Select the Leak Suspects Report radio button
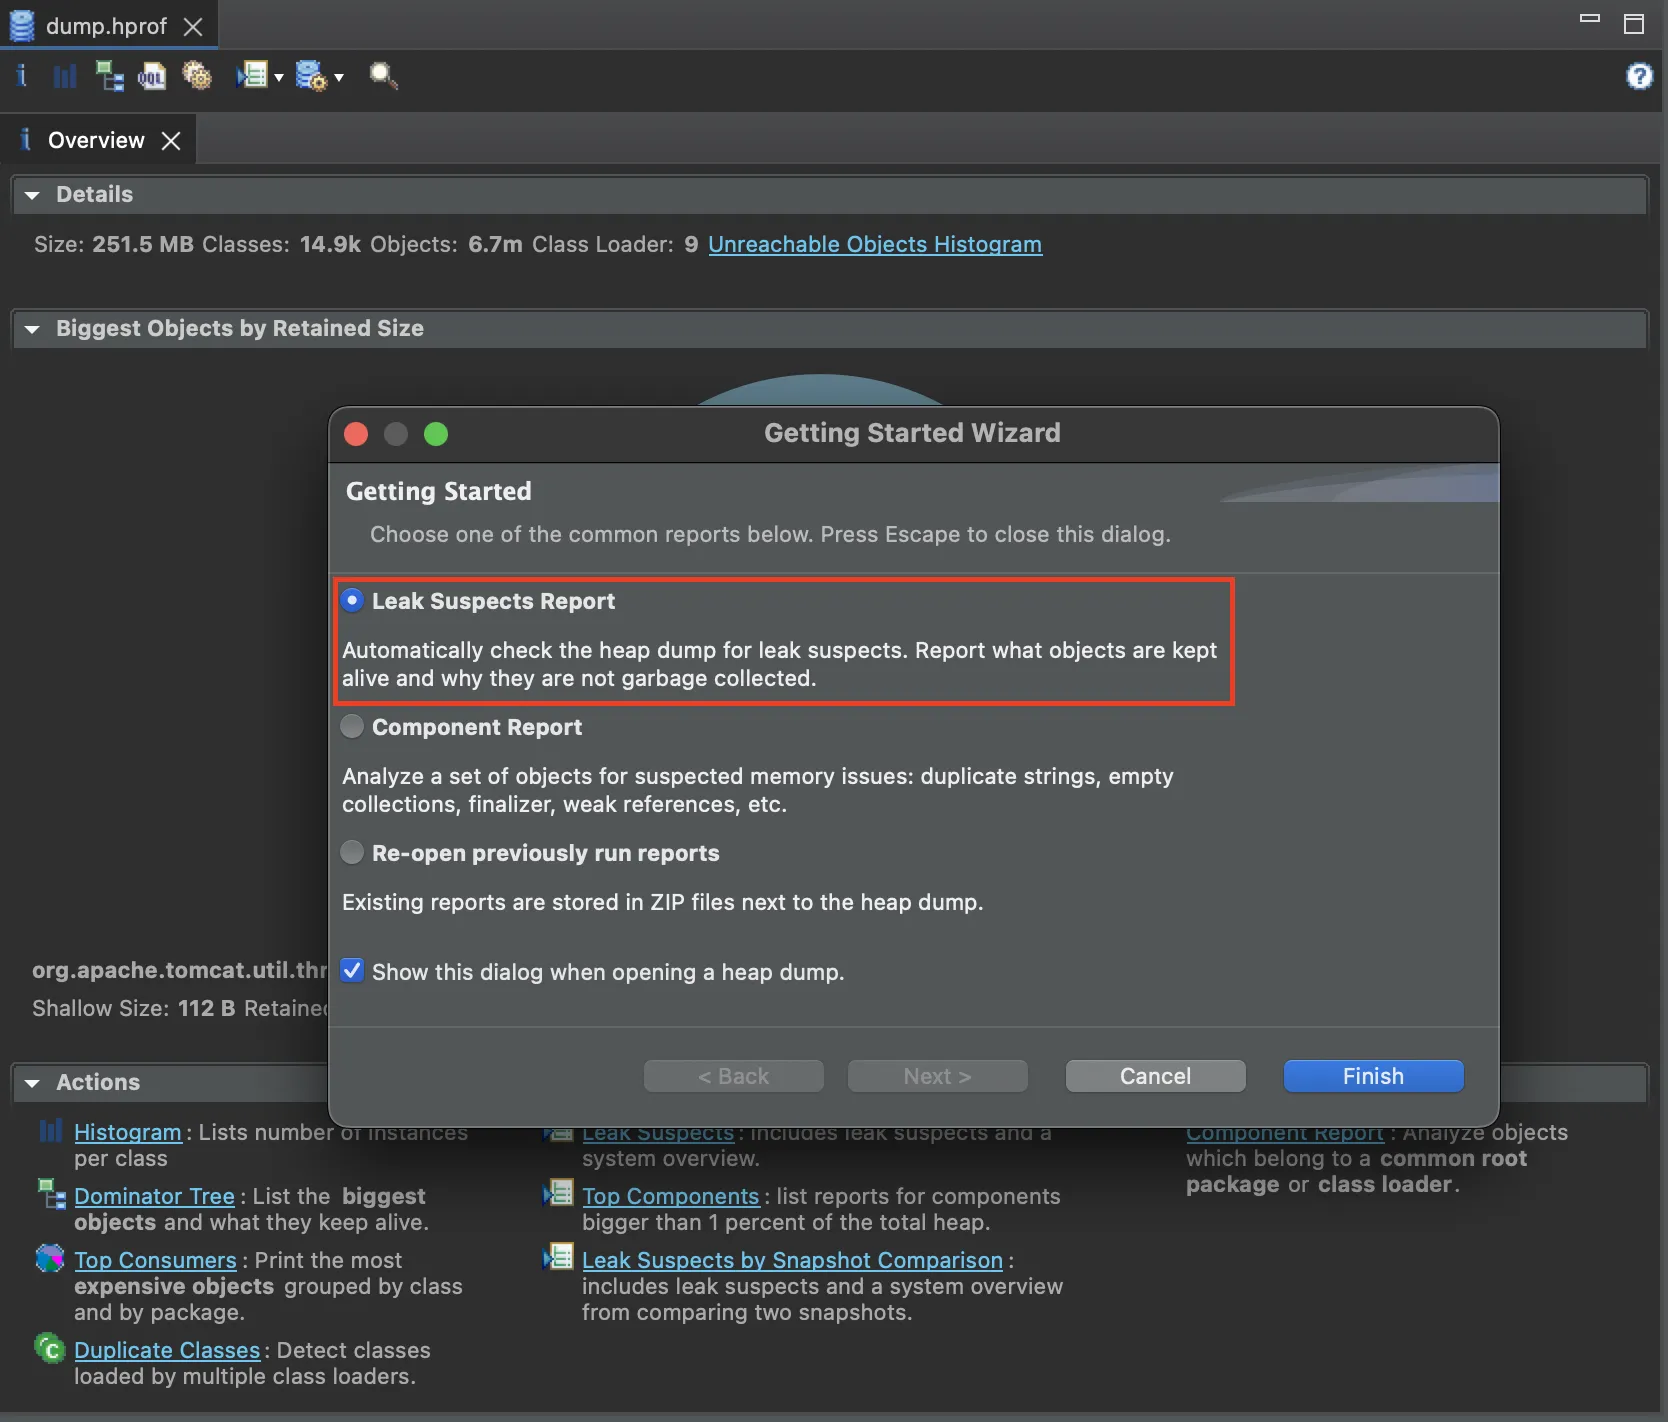 (x=353, y=601)
